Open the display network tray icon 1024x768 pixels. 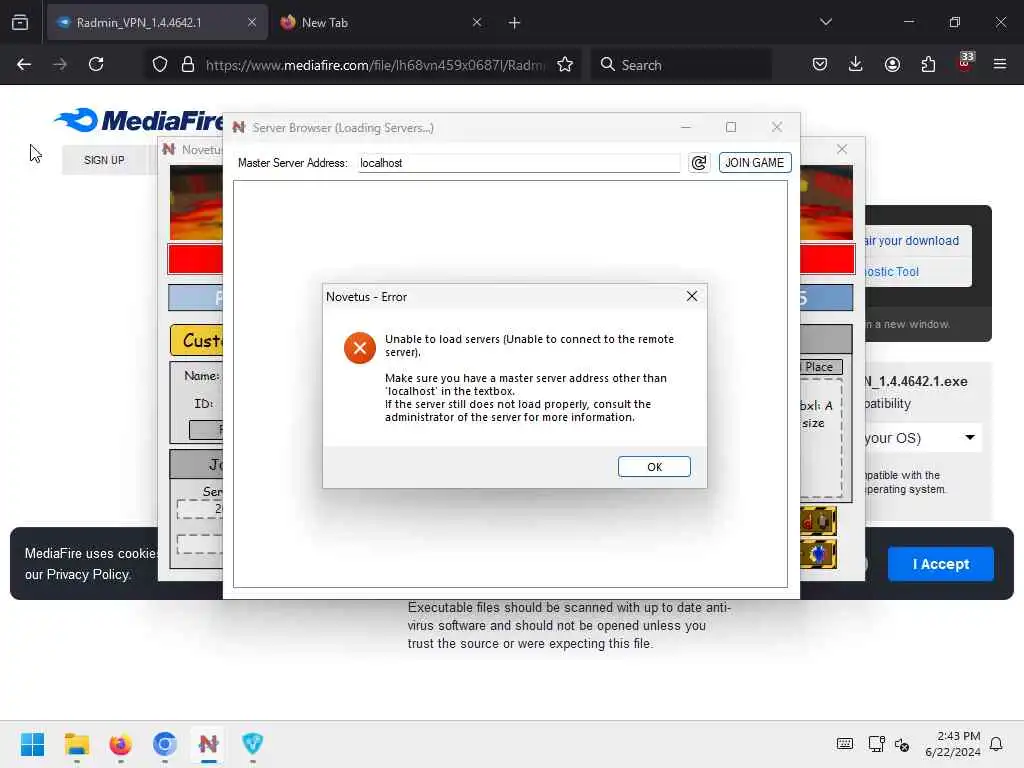tap(876, 744)
